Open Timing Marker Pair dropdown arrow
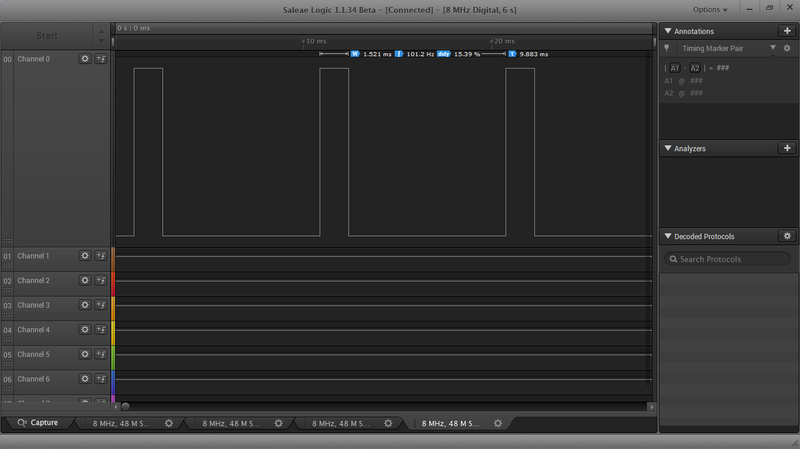This screenshot has height=449, width=800. tap(772, 48)
